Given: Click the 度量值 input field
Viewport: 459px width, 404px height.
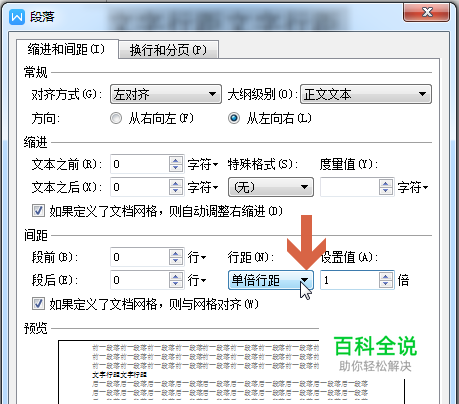Looking at the screenshot, I should 350,187.
